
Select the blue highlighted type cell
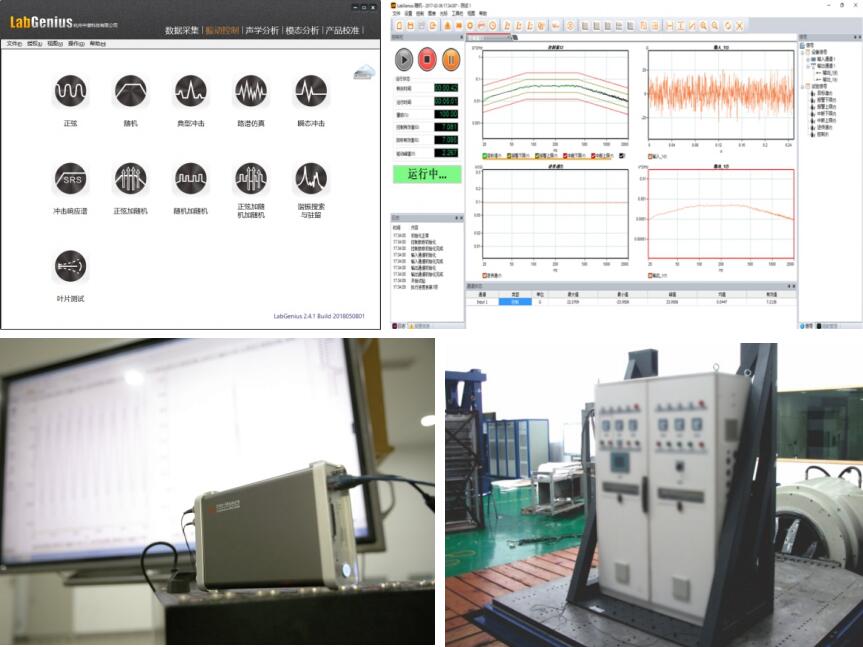click(x=515, y=302)
